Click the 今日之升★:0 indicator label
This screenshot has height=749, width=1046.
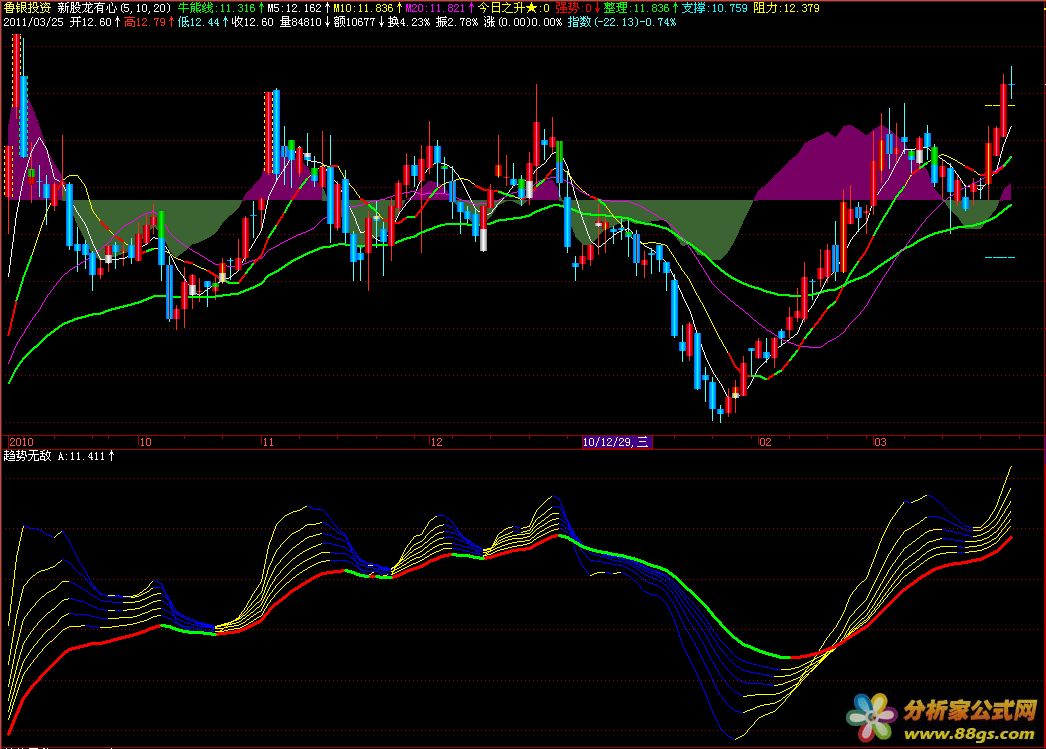click(513, 8)
